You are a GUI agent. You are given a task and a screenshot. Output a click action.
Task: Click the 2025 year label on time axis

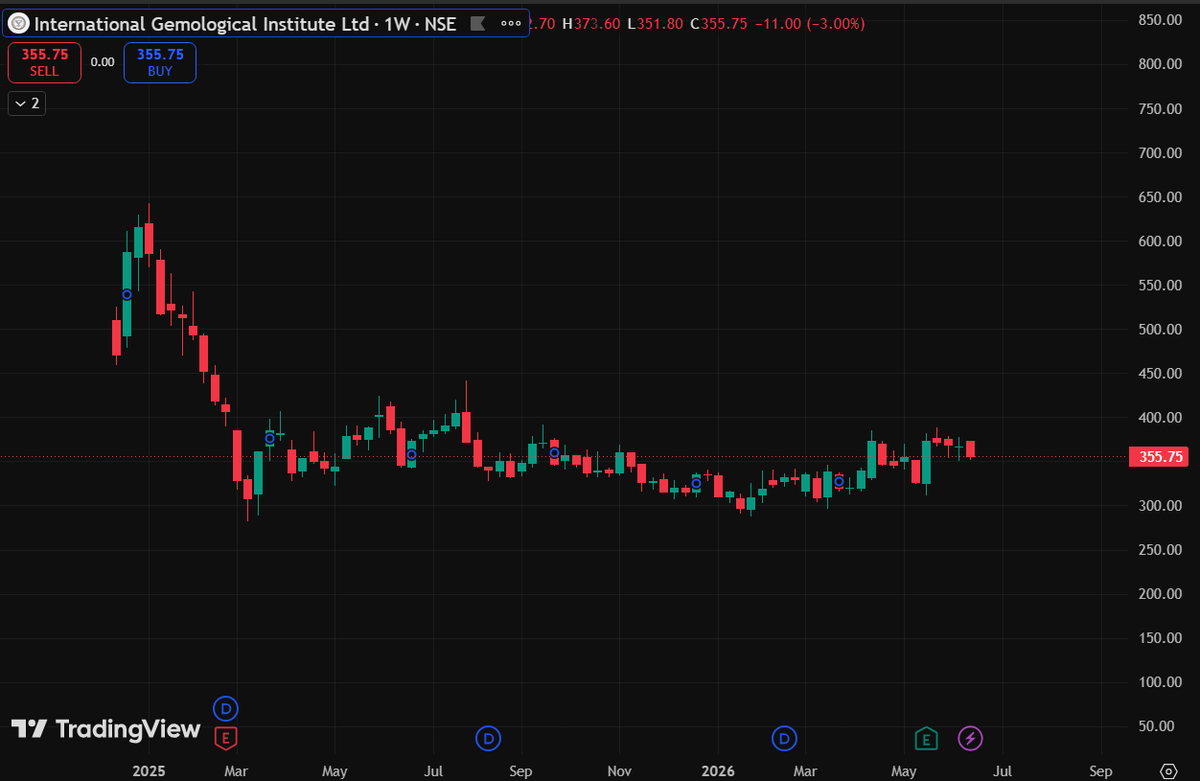[x=148, y=771]
